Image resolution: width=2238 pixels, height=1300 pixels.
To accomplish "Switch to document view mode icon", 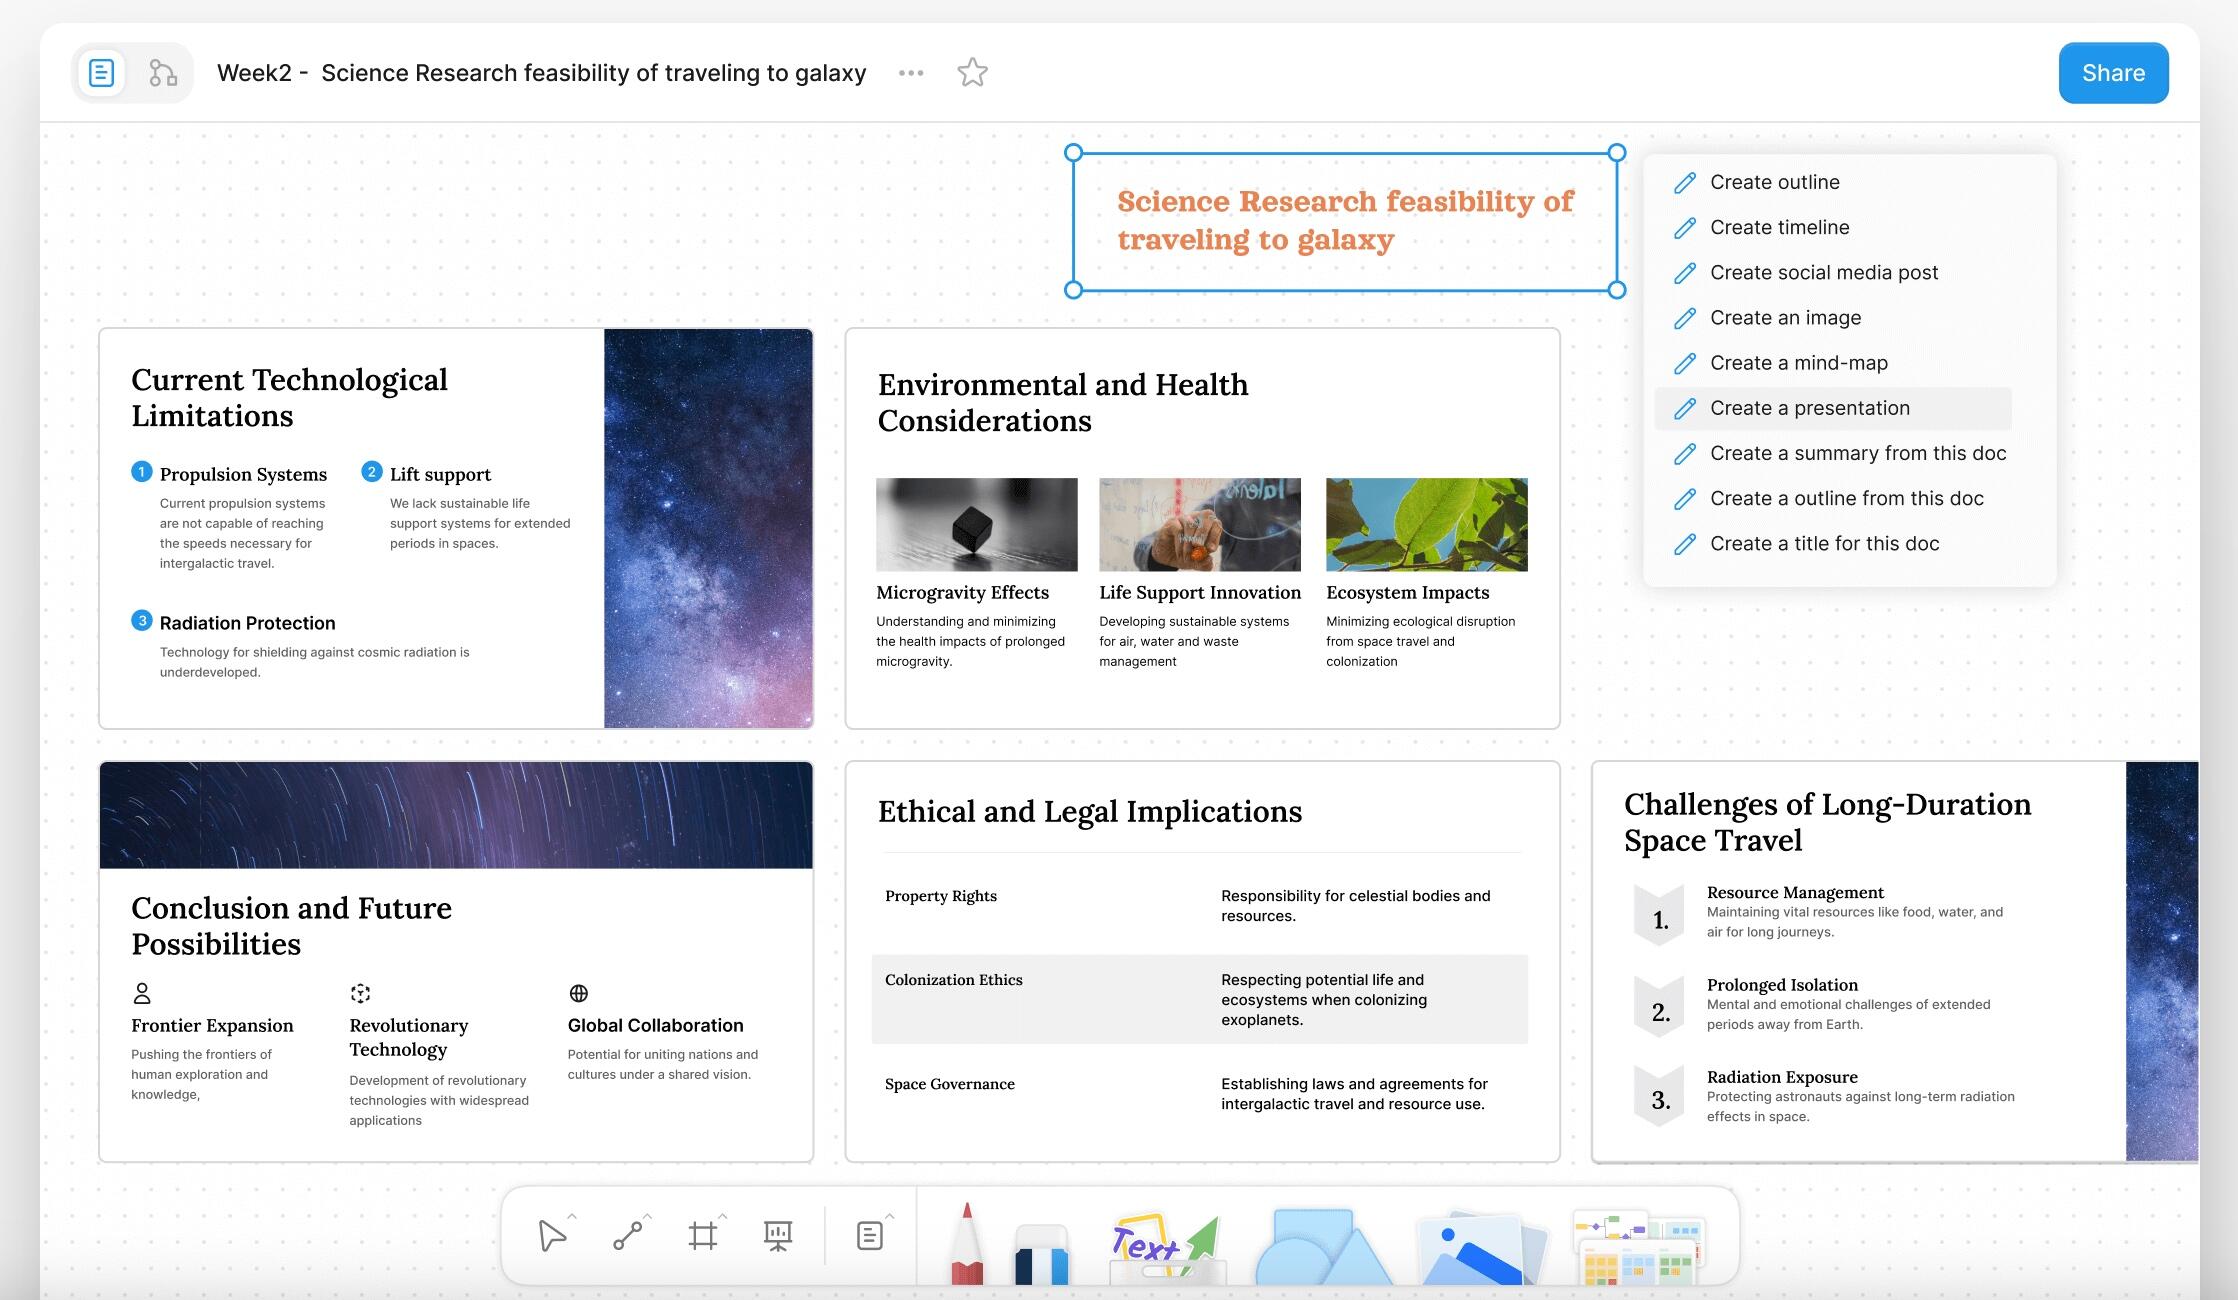I will tap(102, 73).
